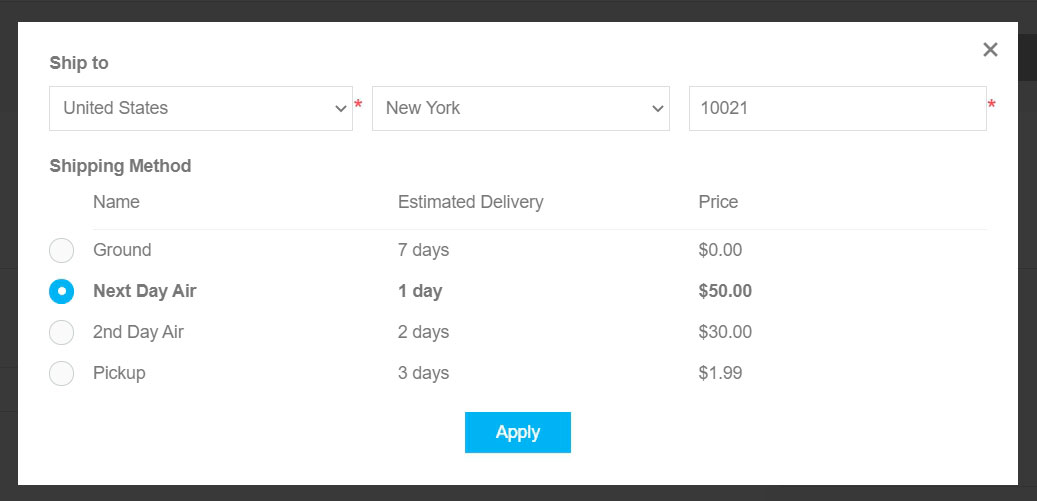
Task: Open the United States country dropdown
Action: click(200, 108)
